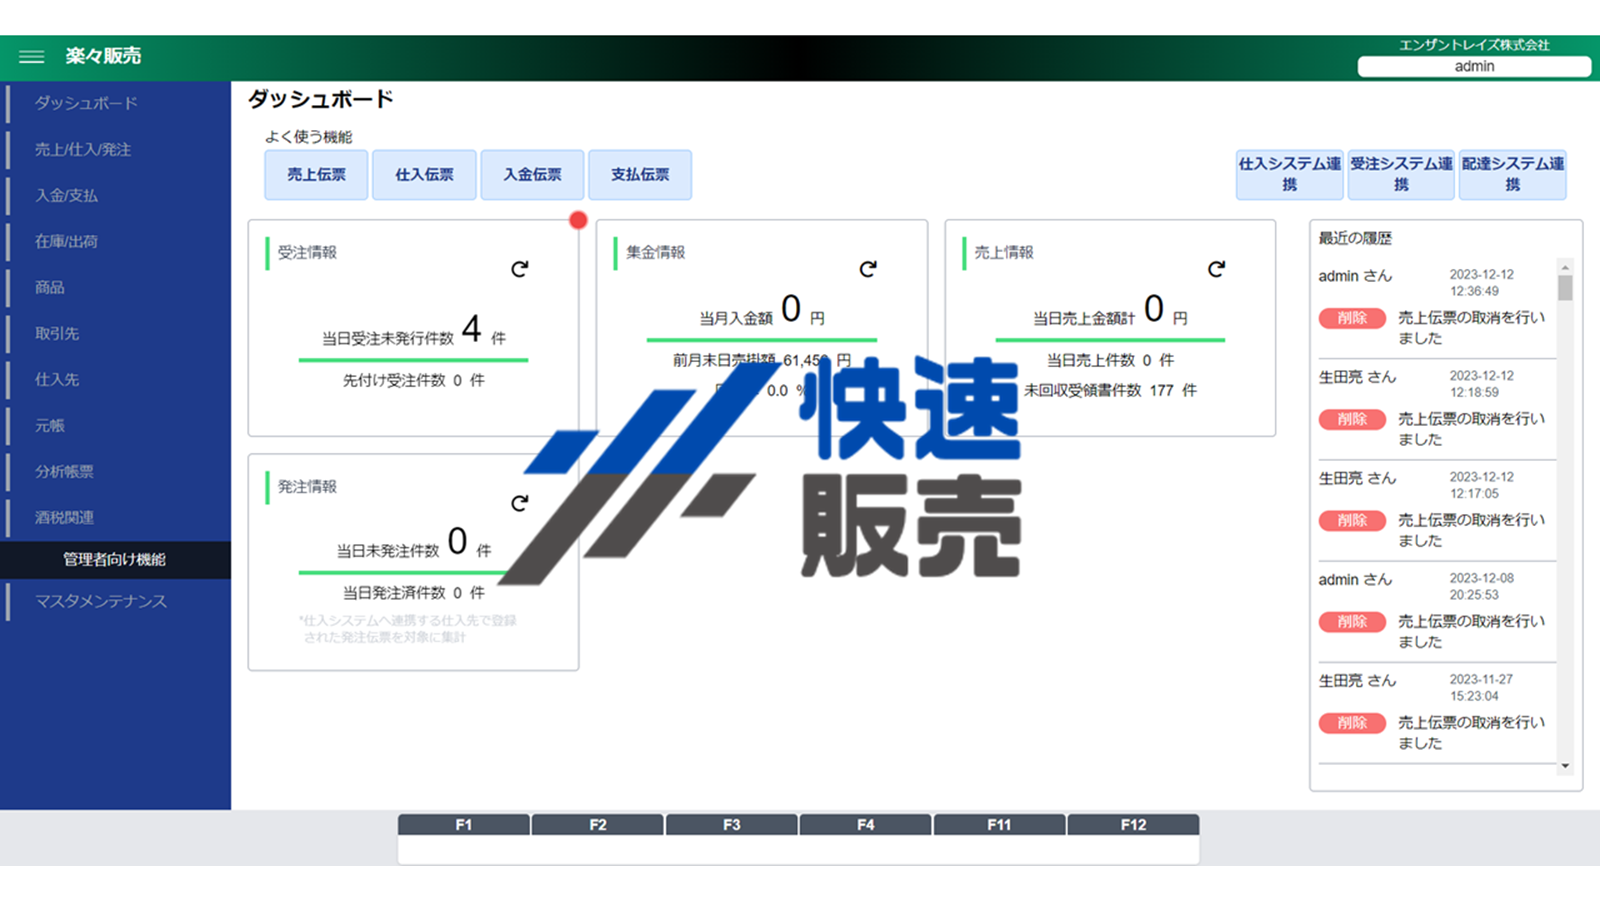1600x900 pixels.
Task: Expand 在庫/出荷 sidebar menu
Action: [66, 241]
